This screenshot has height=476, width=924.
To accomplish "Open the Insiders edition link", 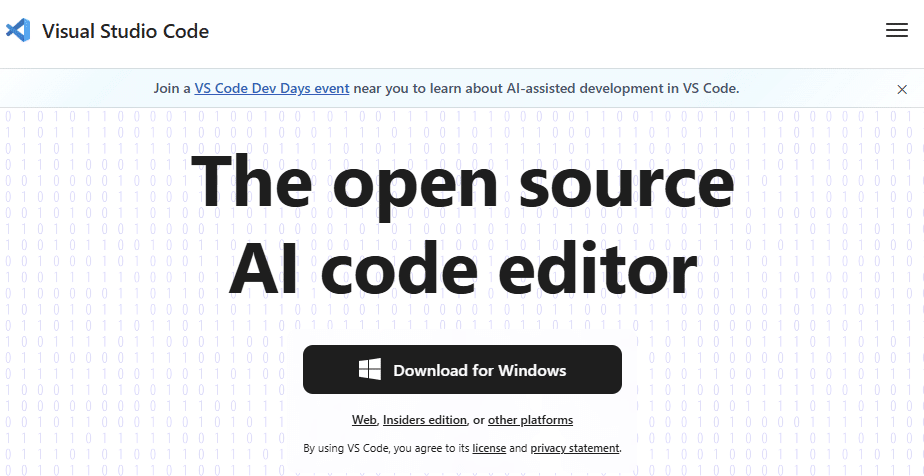I will tap(425, 420).
